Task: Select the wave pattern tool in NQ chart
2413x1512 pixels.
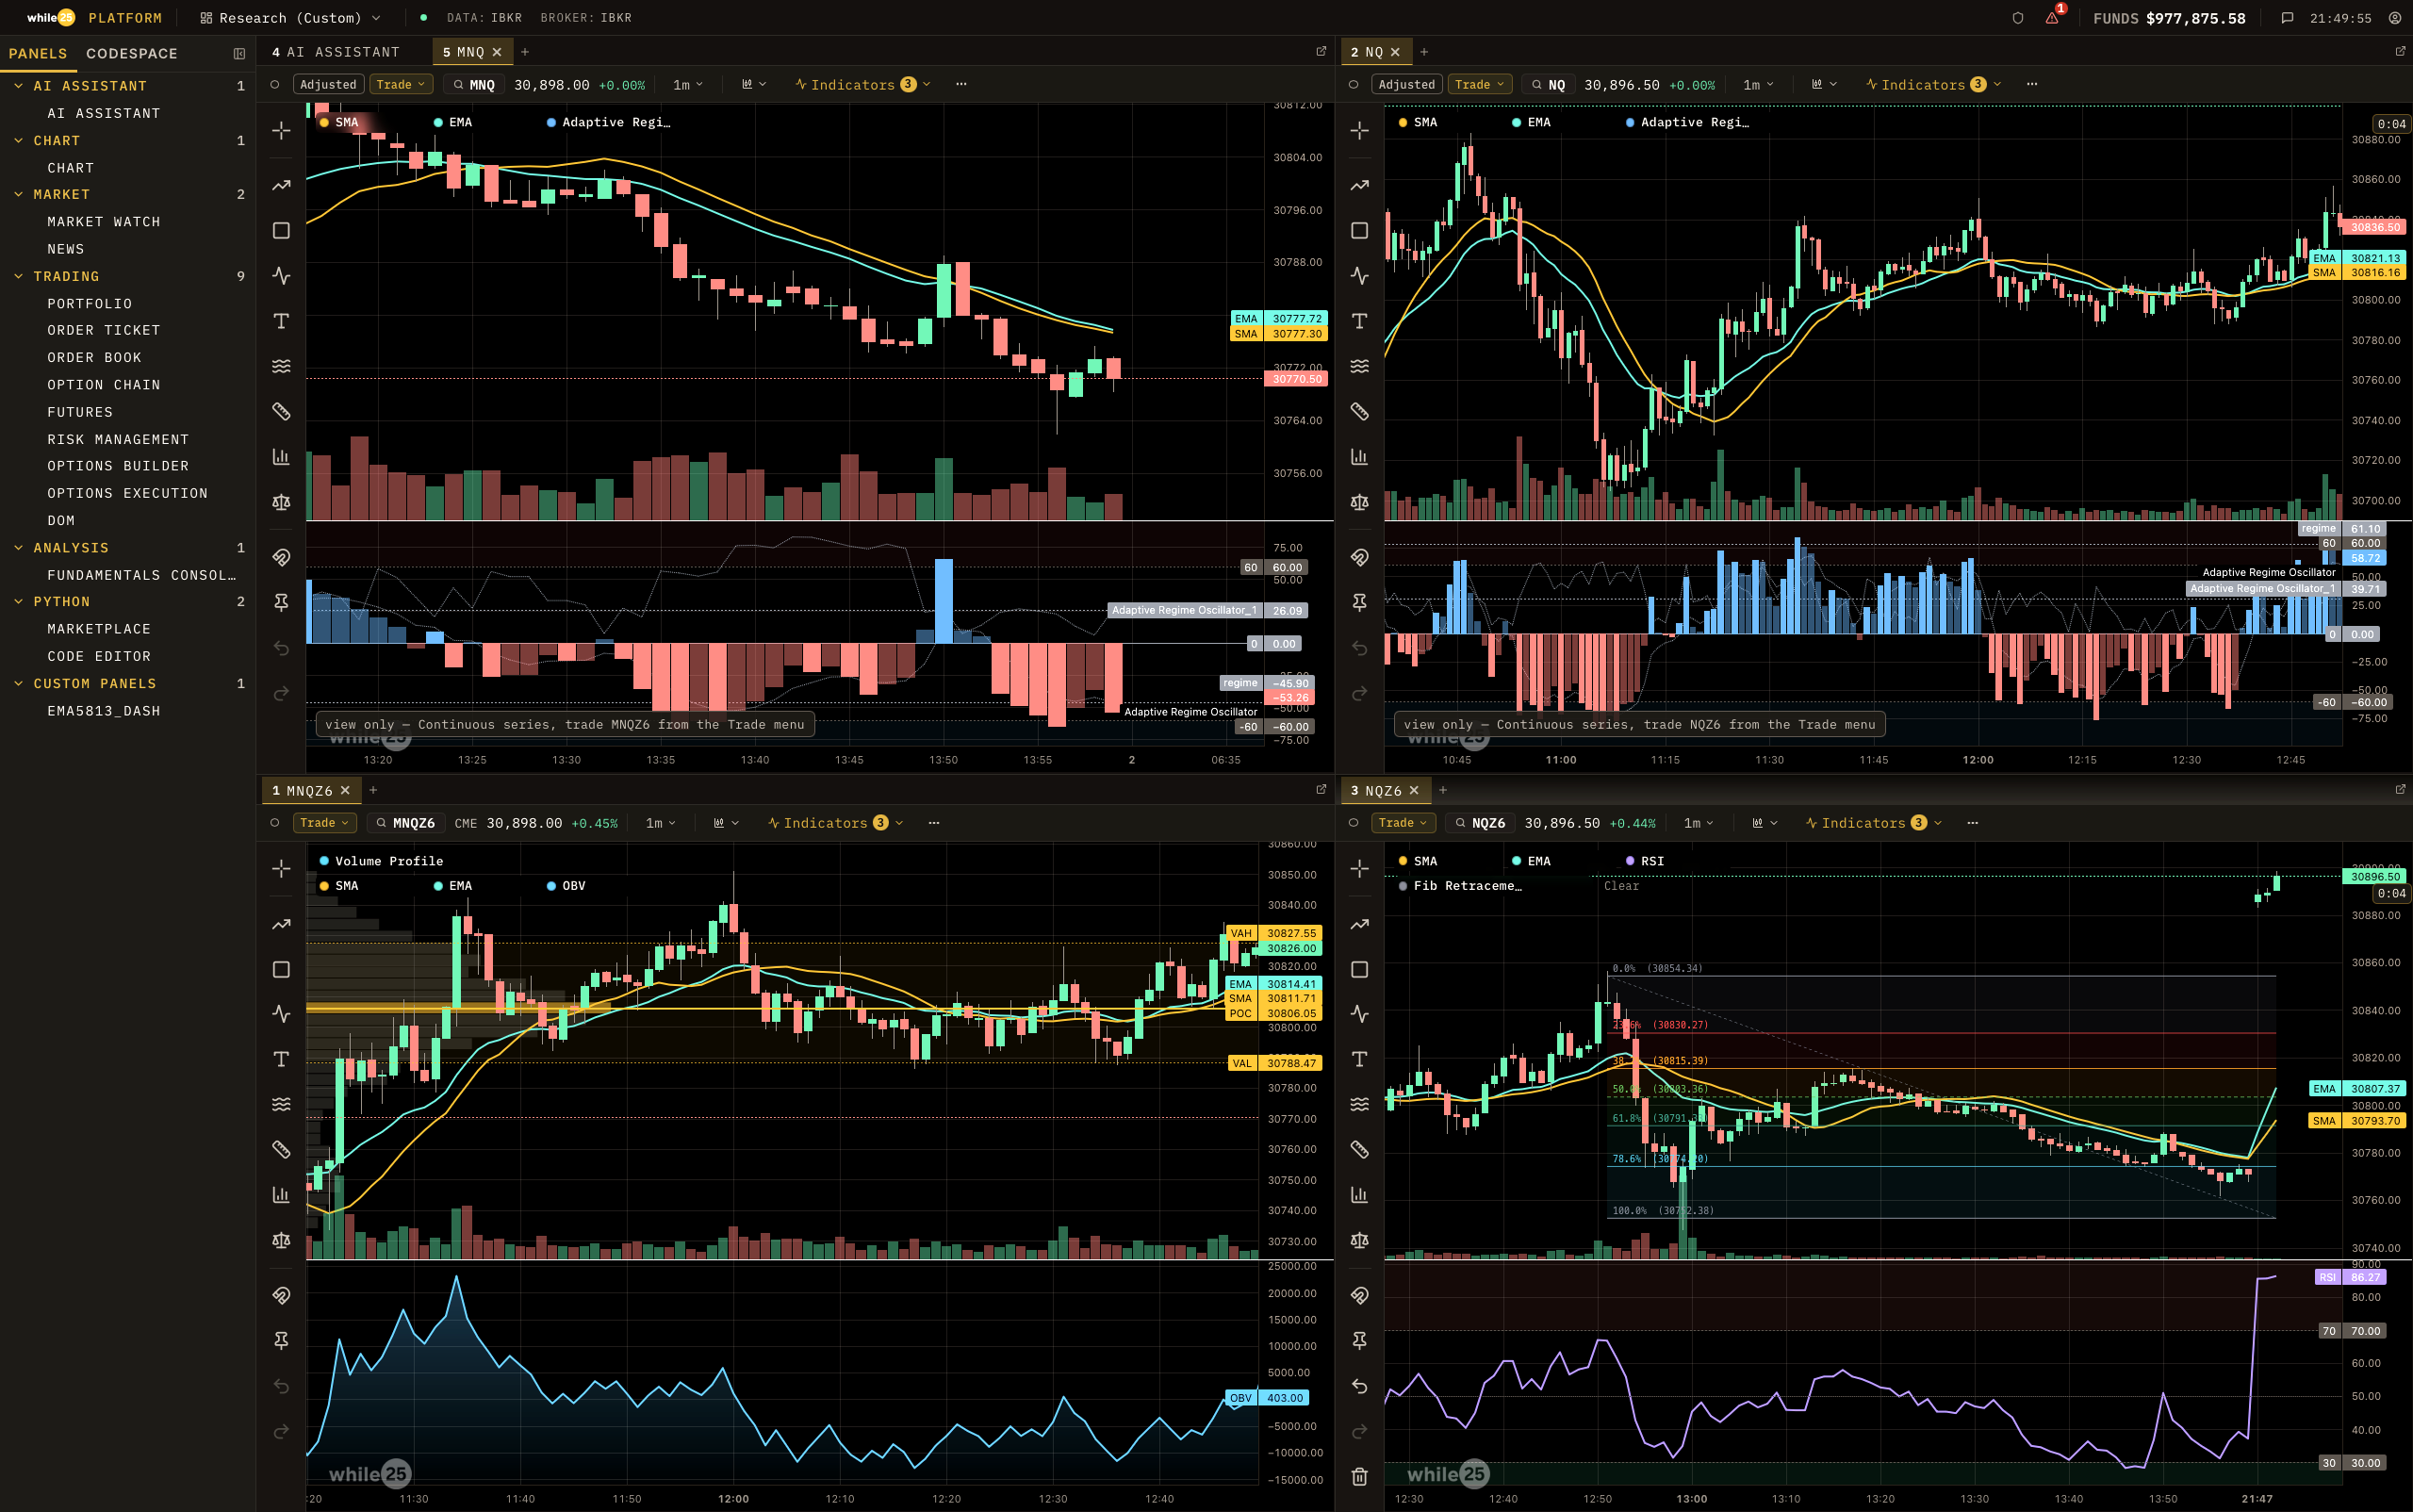Action: click(x=1359, y=366)
